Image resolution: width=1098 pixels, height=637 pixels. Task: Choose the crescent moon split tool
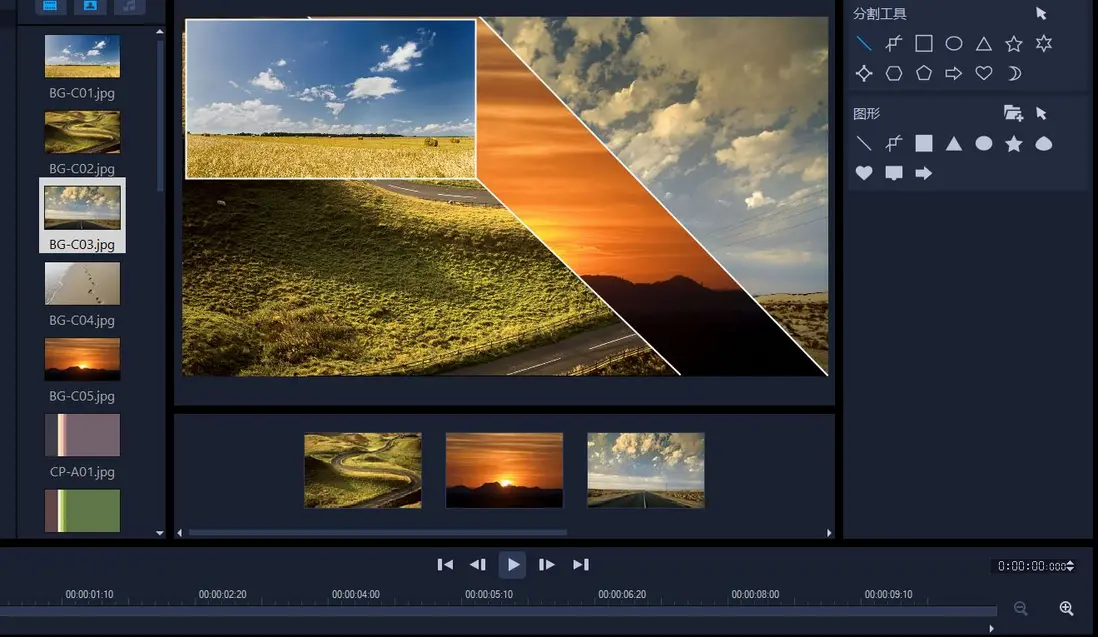tap(1014, 73)
